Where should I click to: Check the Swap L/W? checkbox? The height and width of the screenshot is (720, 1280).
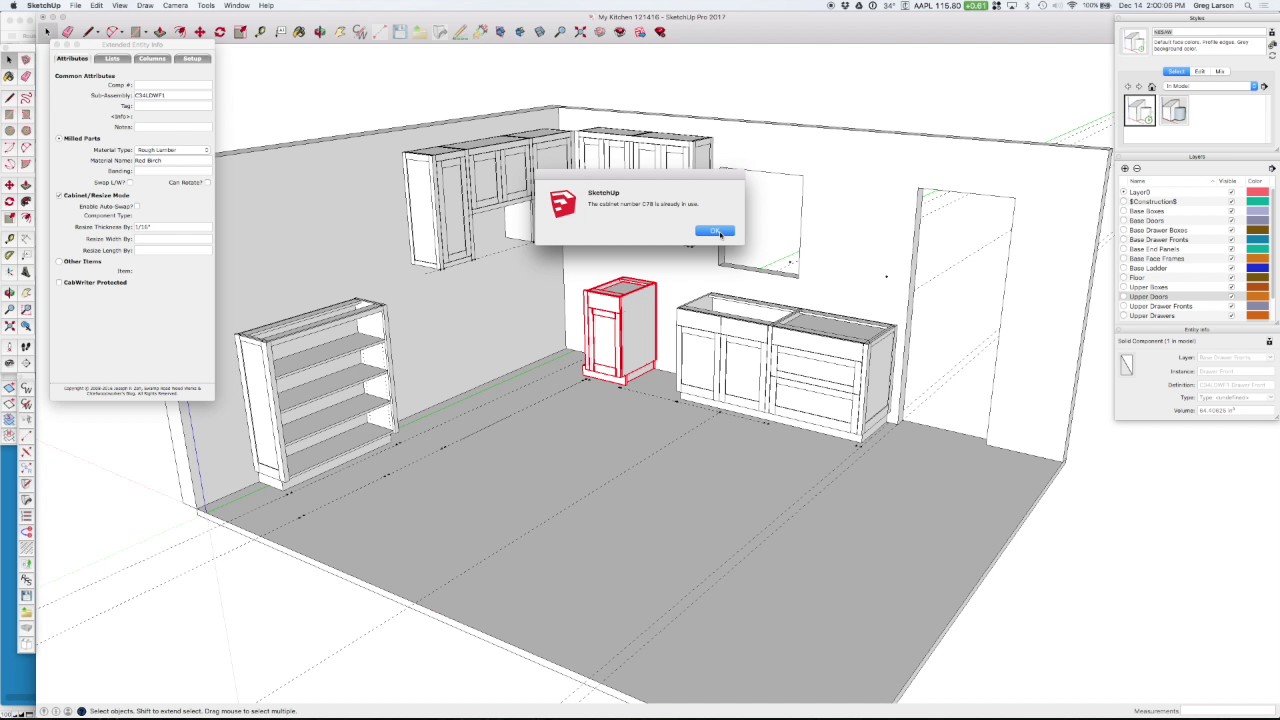click(129, 182)
